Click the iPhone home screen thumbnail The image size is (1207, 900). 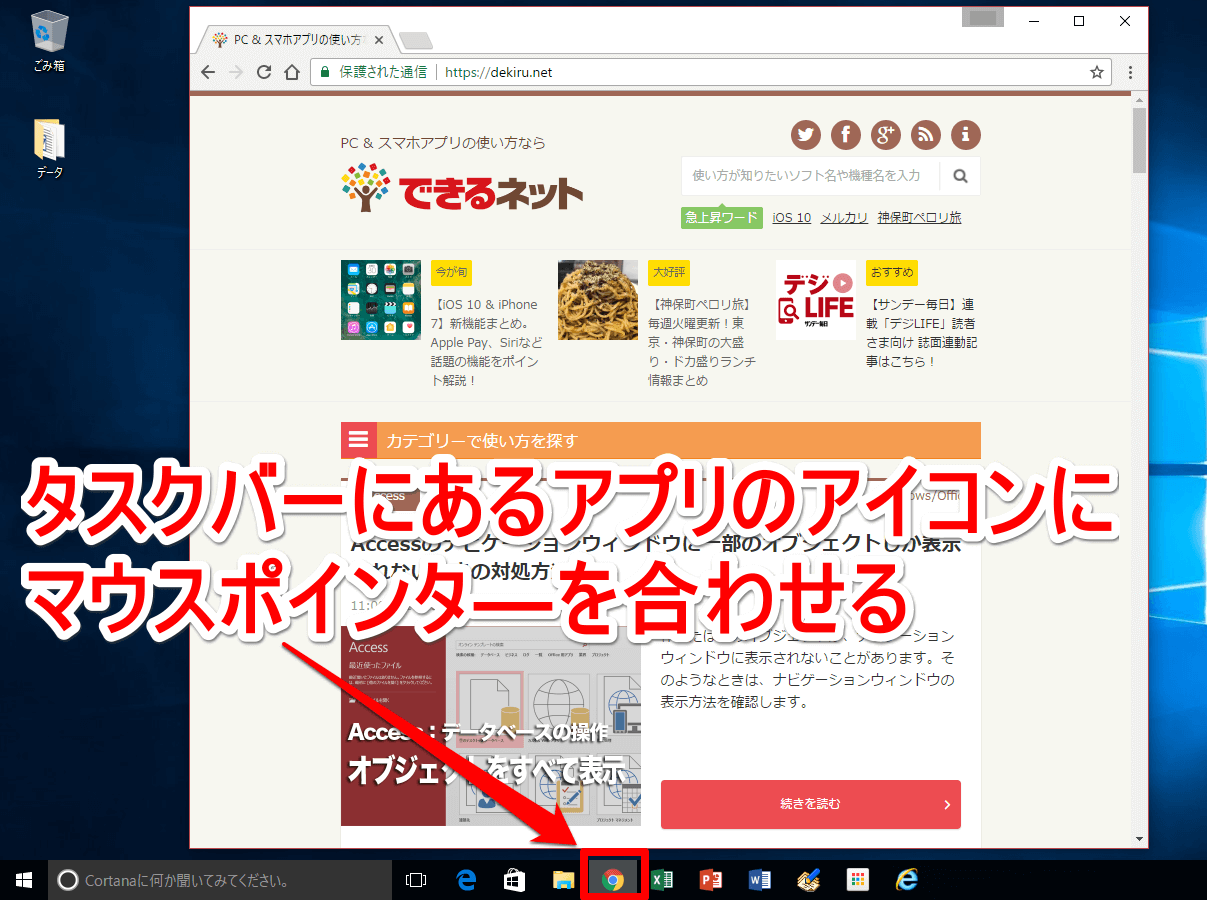pos(380,300)
